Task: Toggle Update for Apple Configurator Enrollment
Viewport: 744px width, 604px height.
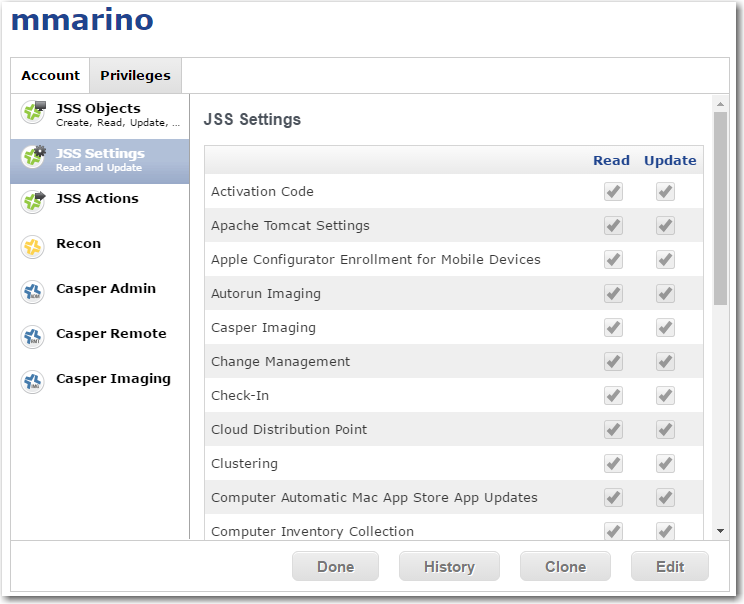Action: pyautogui.click(x=665, y=260)
